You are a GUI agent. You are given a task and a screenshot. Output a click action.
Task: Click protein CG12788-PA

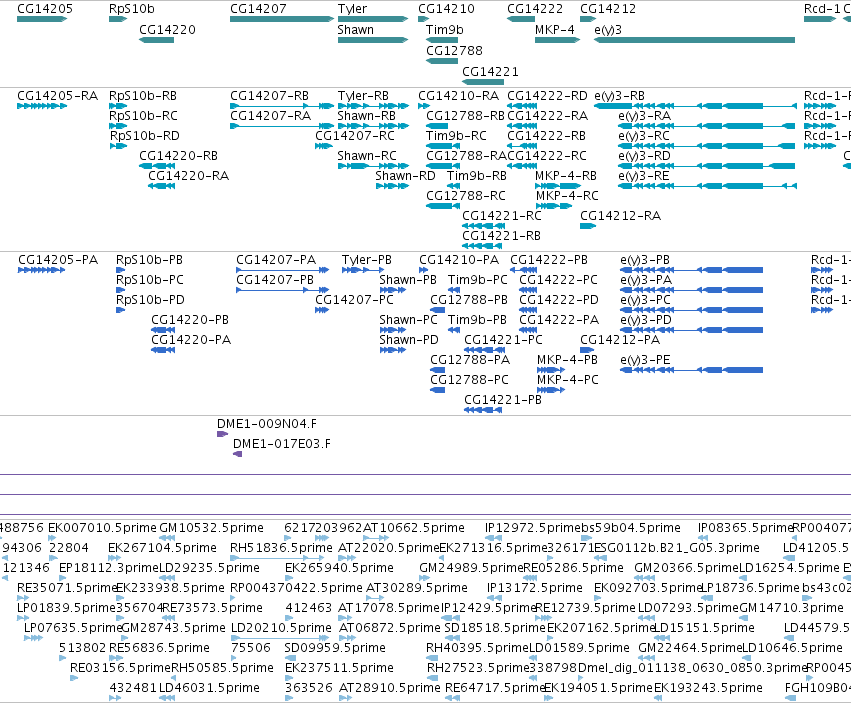[x=470, y=360]
